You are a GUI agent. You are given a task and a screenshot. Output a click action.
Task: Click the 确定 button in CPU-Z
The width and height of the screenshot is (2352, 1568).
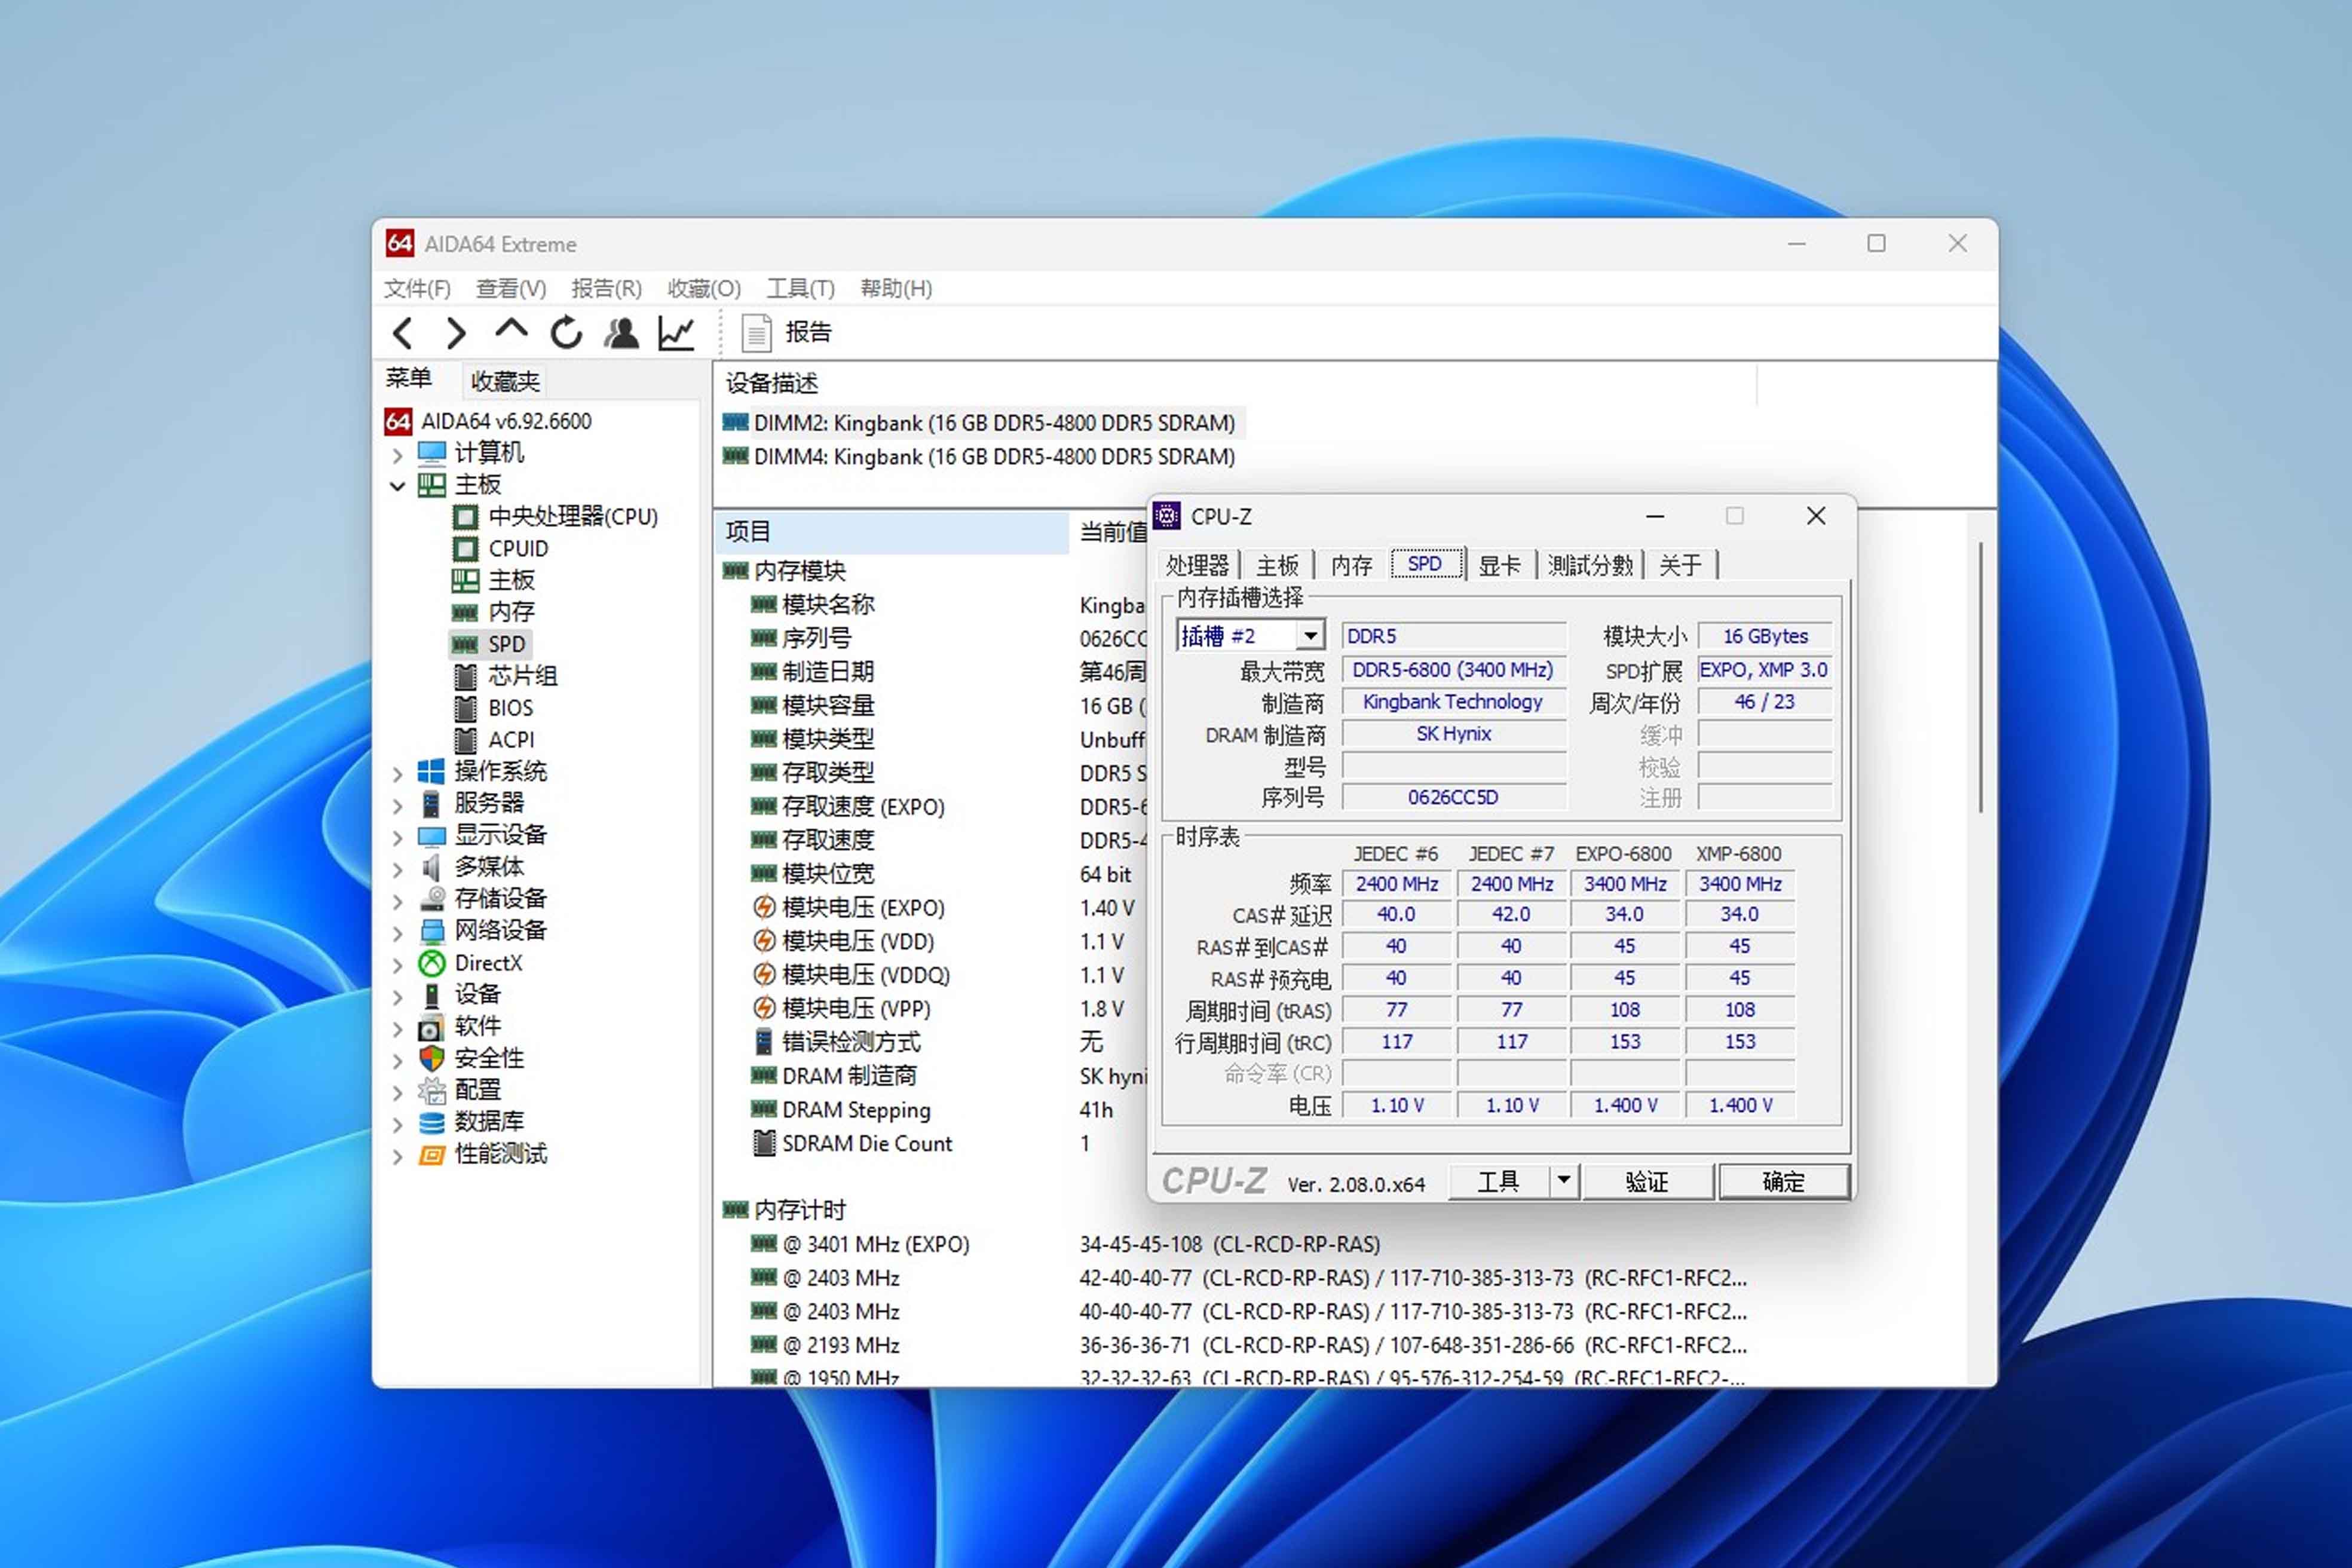[1782, 1182]
